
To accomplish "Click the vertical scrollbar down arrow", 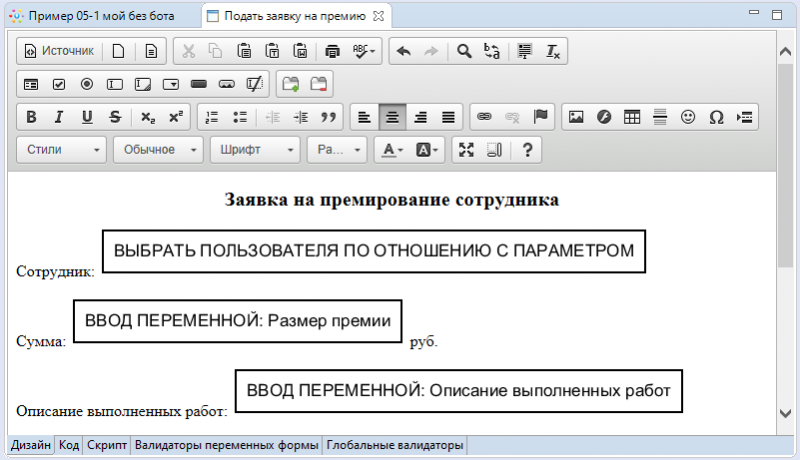I will point(785,412).
